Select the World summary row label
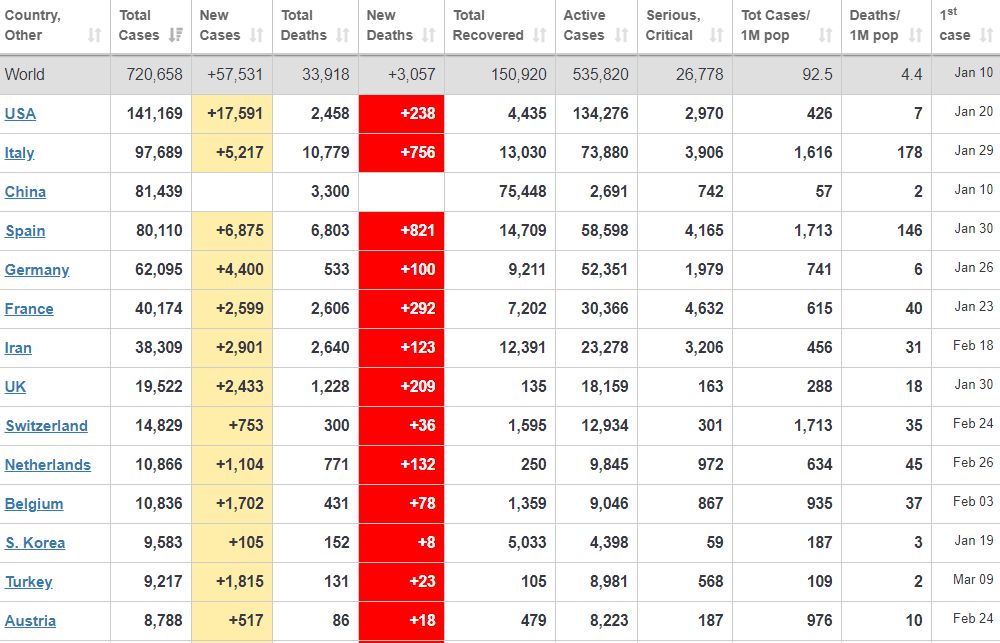The image size is (1000, 643). 24,75
